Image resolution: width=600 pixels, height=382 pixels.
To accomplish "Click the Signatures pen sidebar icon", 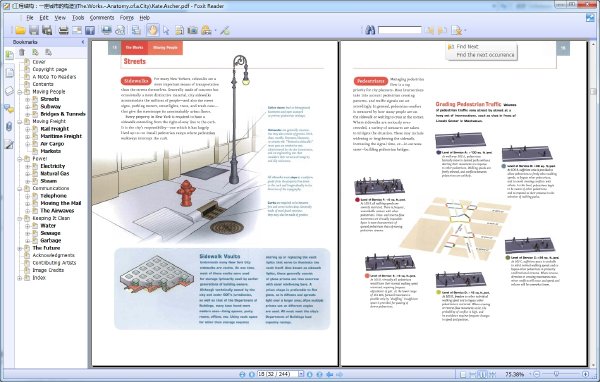I will click(x=9, y=144).
